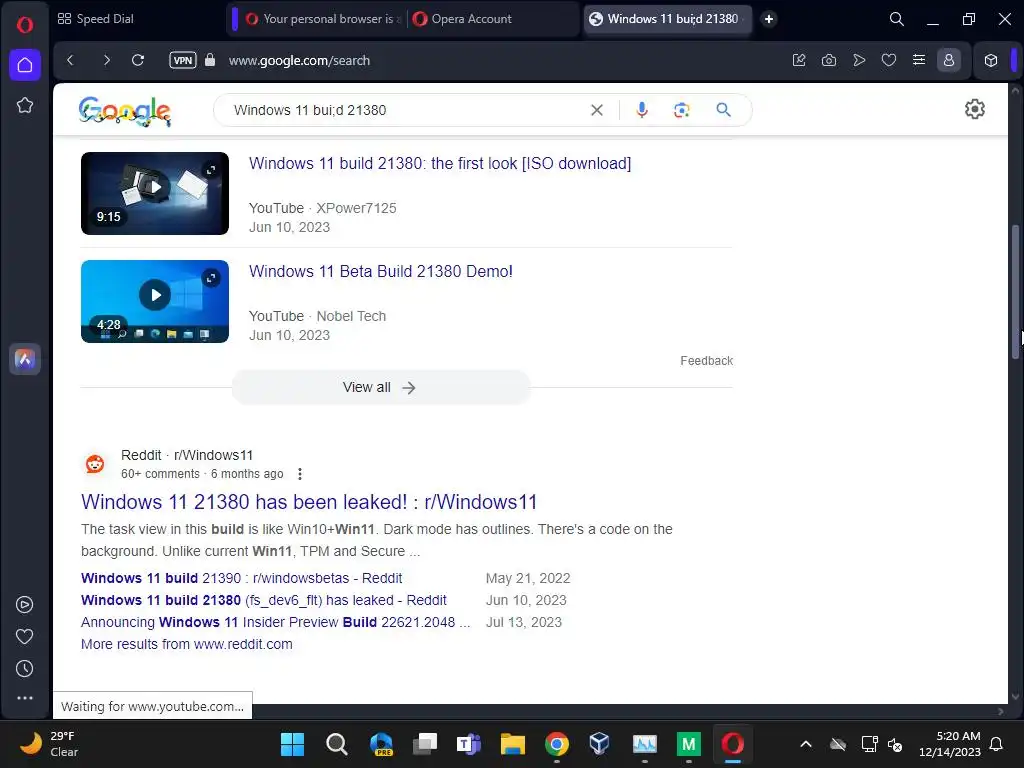Go to the Google homepage via logo

click(x=124, y=110)
